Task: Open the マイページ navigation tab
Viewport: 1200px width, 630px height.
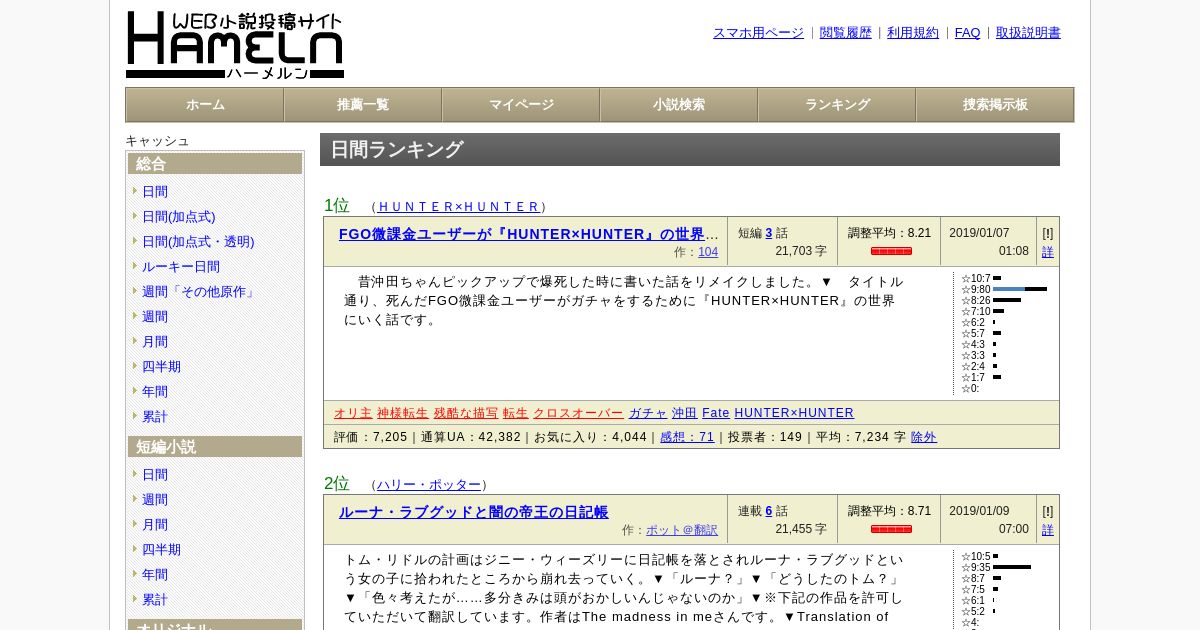Action: click(521, 105)
